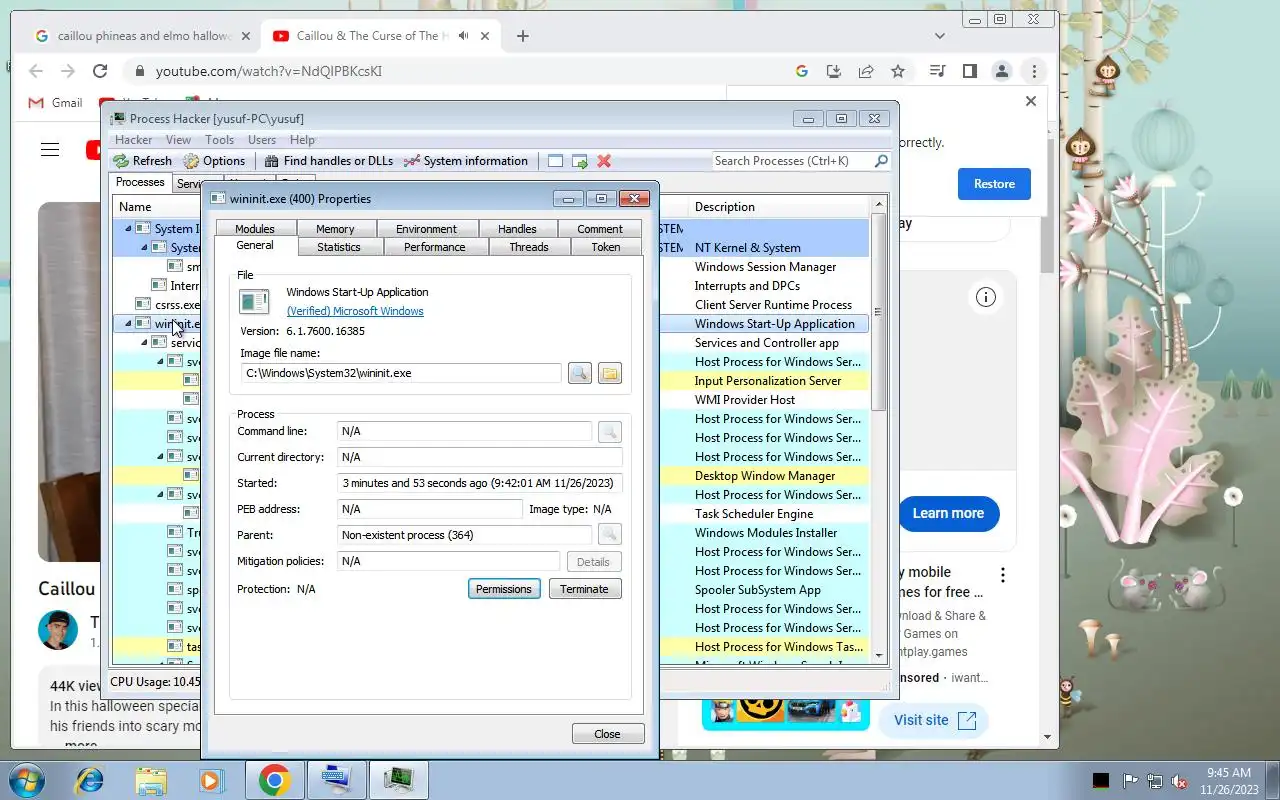This screenshot has width=1280, height=800.
Task: Click Terminate button
Action: pyautogui.click(x=585, y=589)
